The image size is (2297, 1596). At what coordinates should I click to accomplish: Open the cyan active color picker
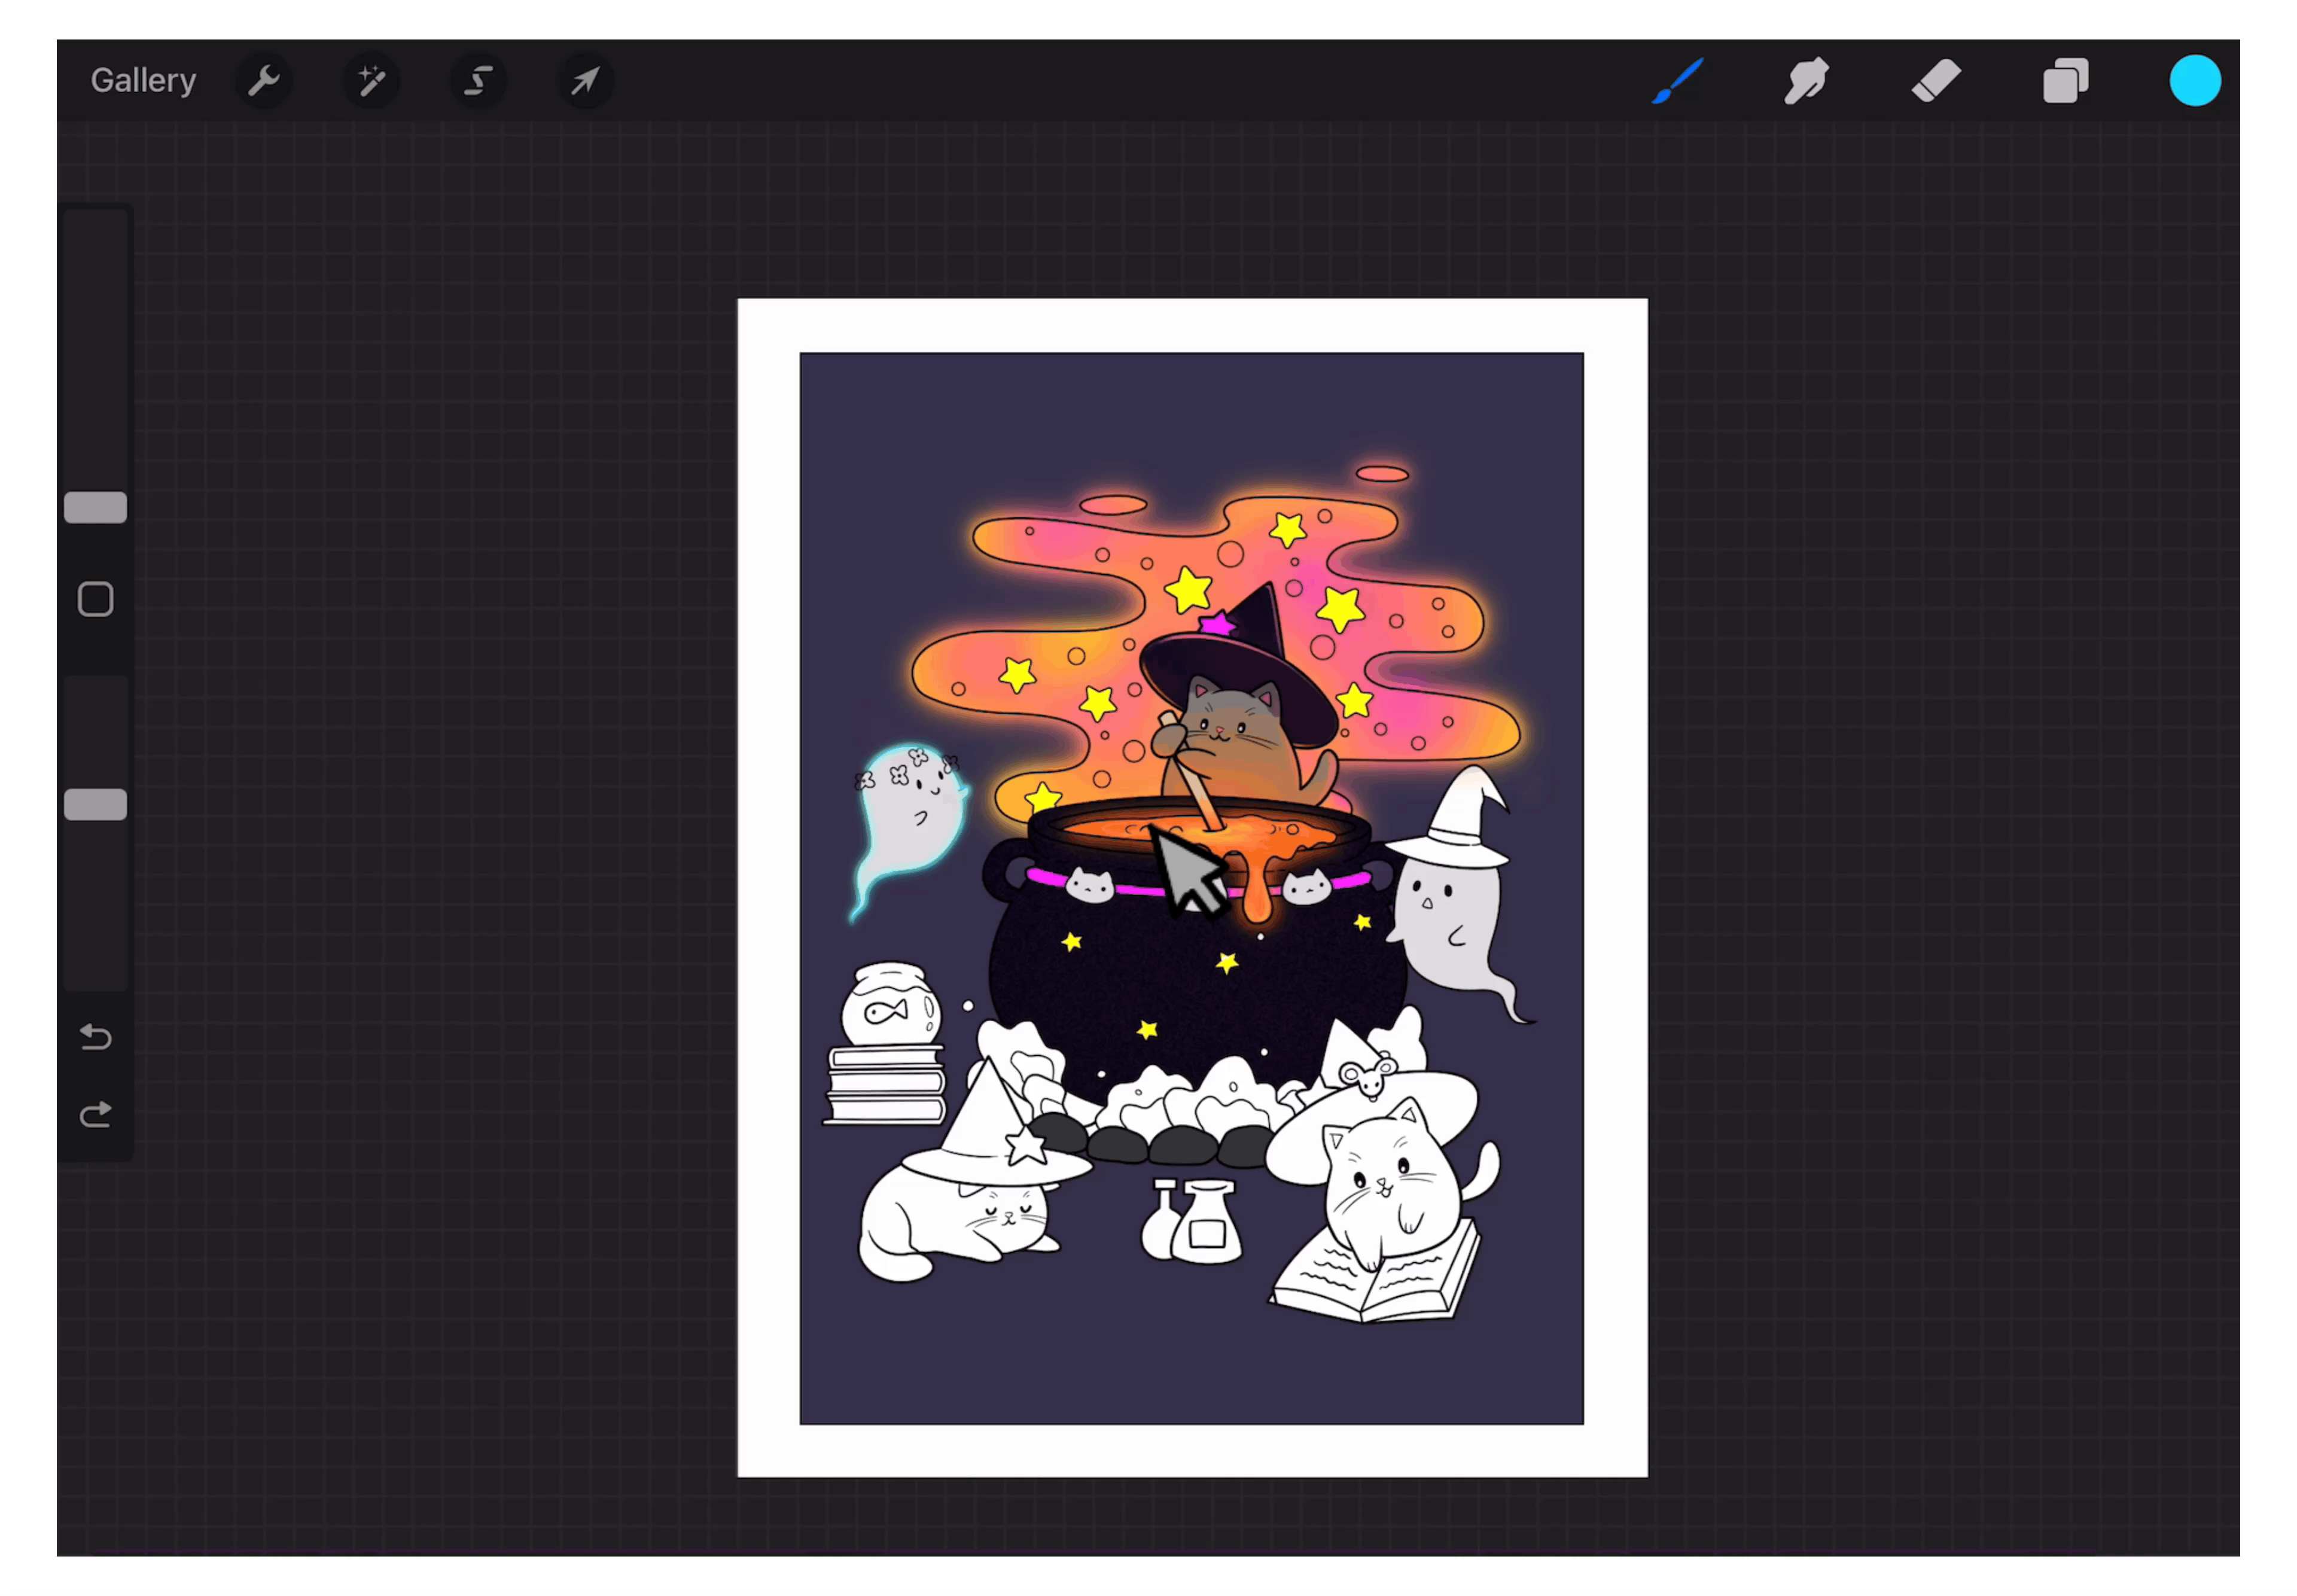[2194, 80]
